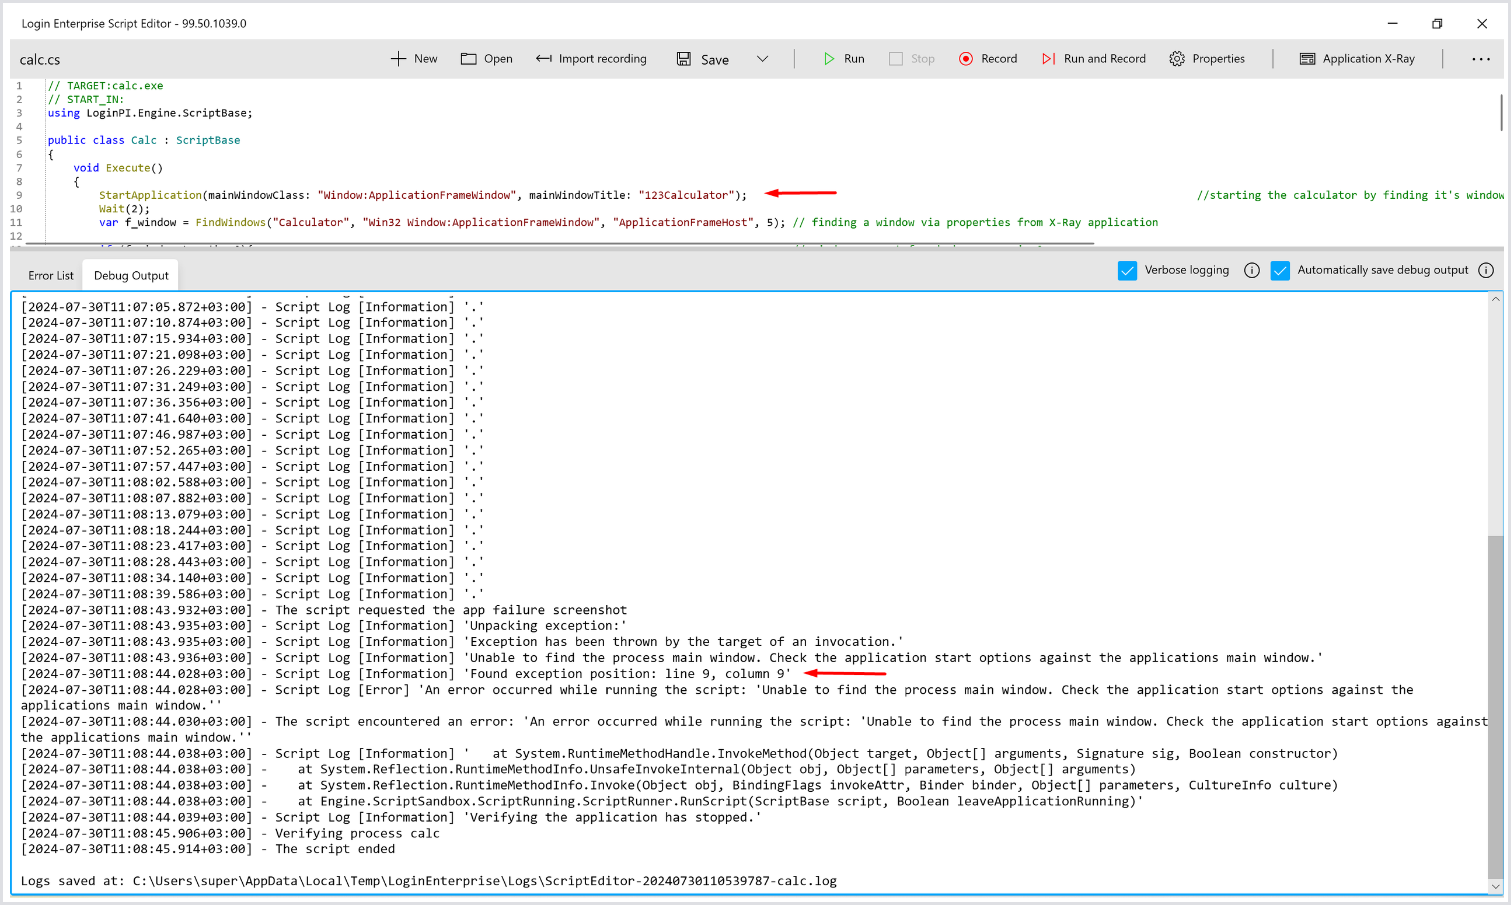
Task: Click the Import recording arrow icon
Action: [x=544, y=59]
